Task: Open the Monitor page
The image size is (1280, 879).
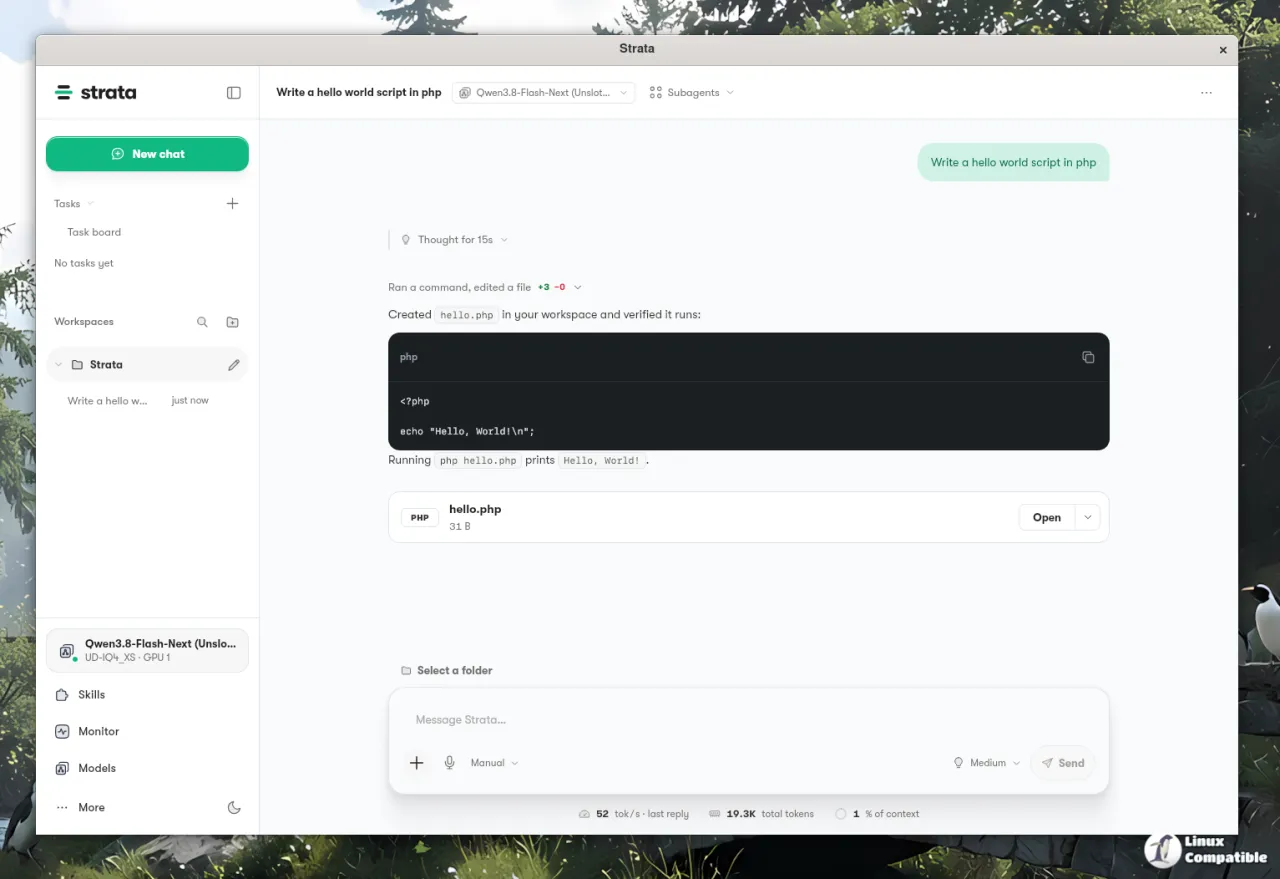Action: point(148,732)
